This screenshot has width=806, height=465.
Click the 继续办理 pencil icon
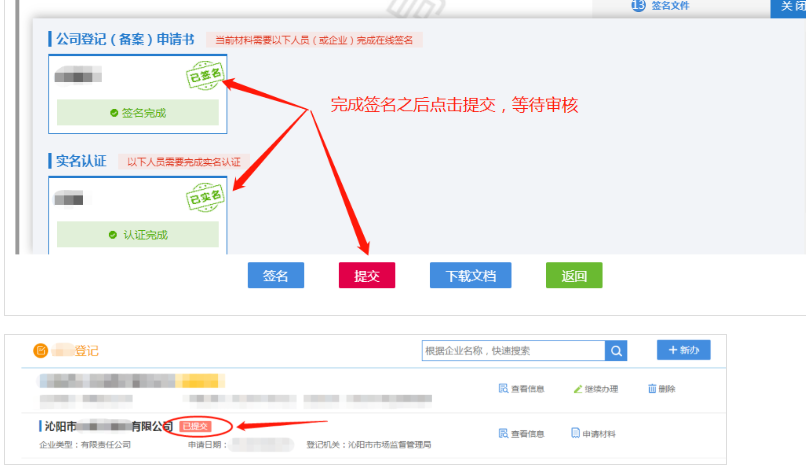pyautogui.click(x=577, y=388)
